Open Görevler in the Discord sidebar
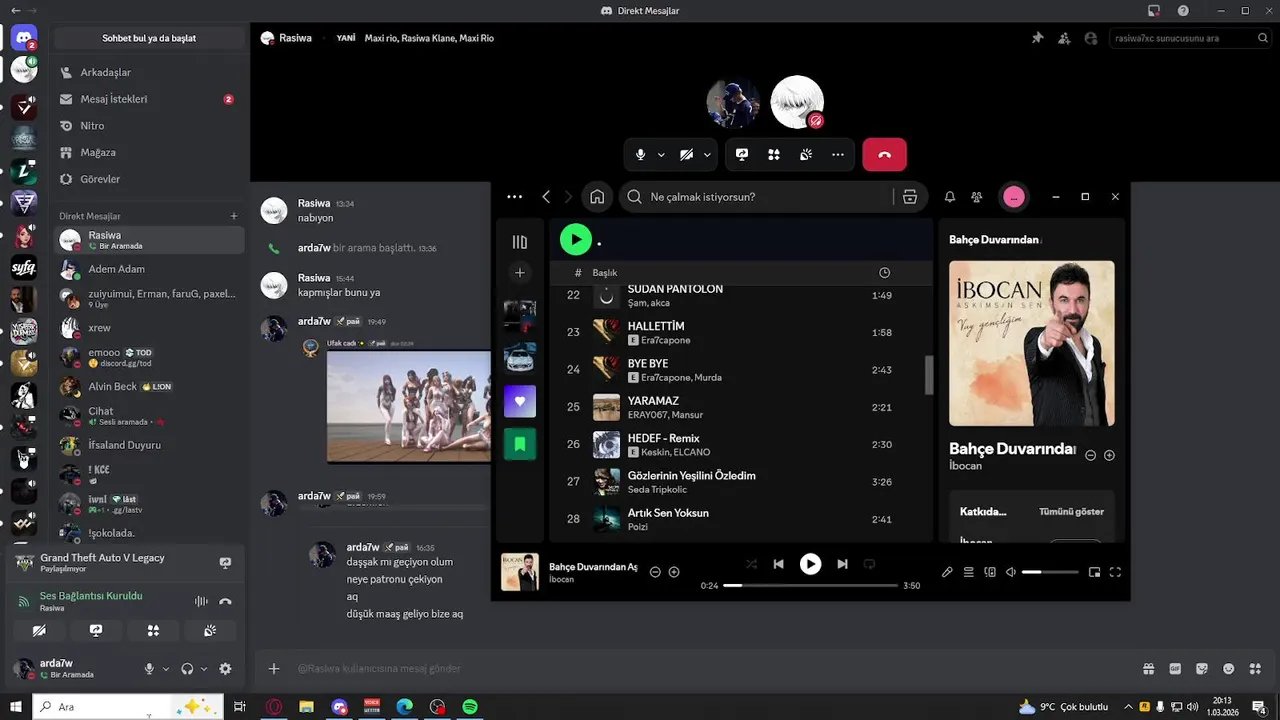The image size is (1280, 720). coord(149,179)
